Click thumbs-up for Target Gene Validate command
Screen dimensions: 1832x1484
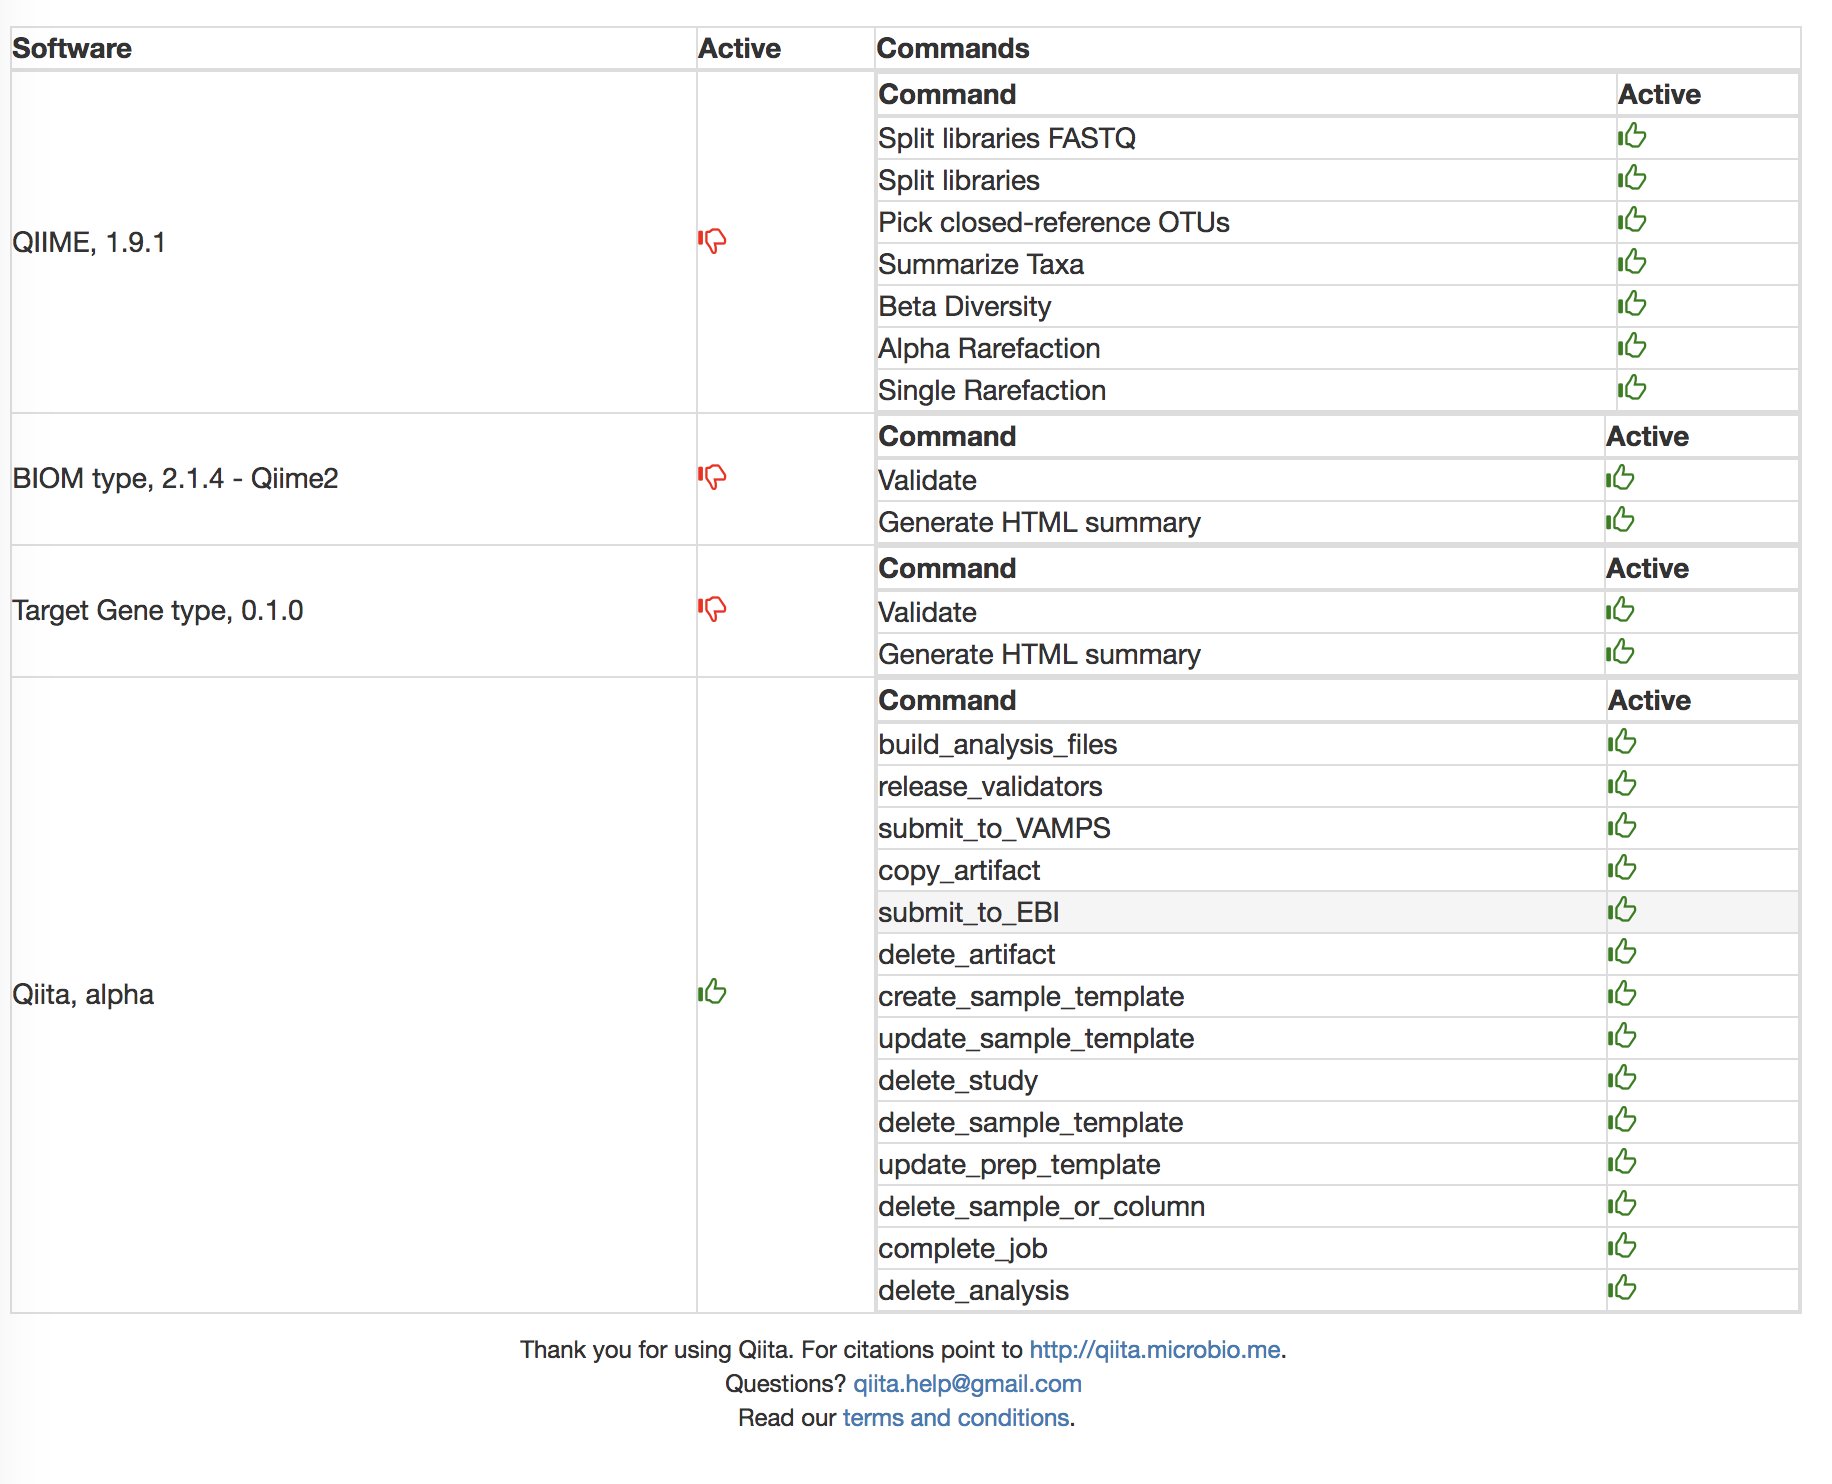pos(1620,609)
